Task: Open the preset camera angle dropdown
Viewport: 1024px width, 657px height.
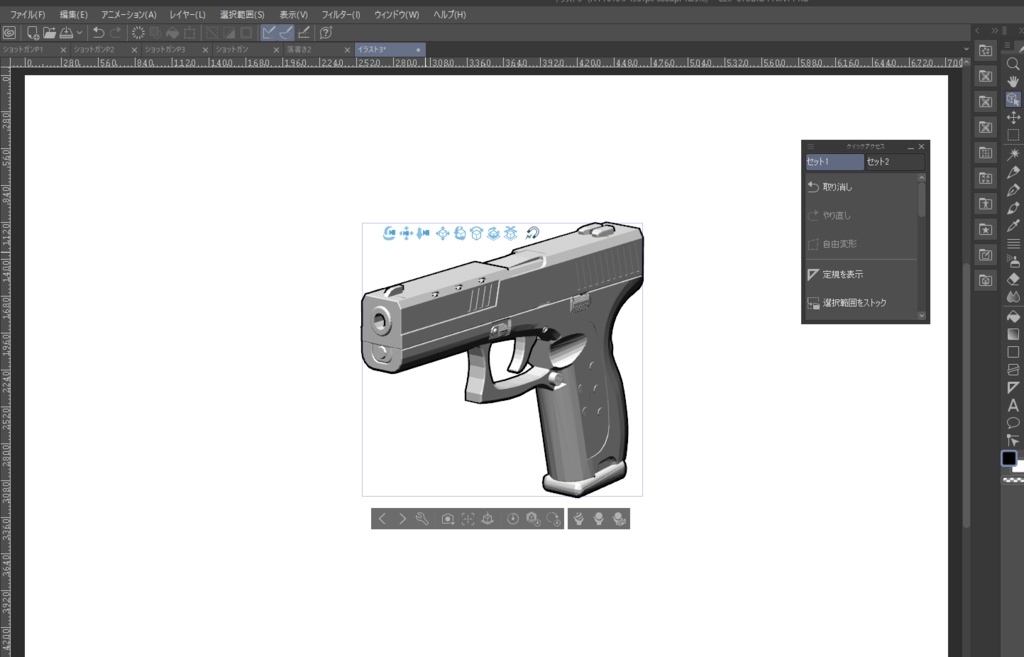Action: click(x=446, y=518)
